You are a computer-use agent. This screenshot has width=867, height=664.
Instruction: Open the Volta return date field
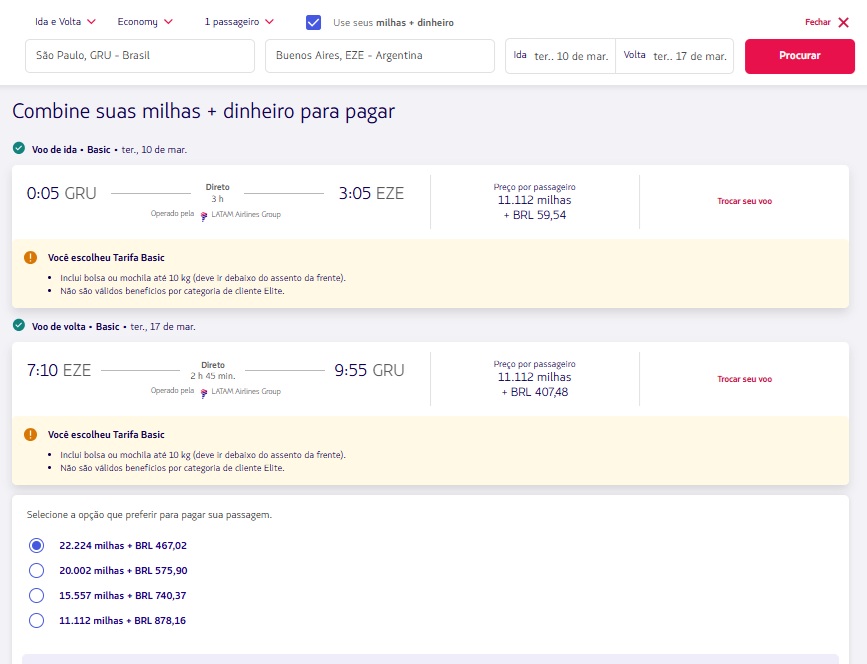coord(675,56)
